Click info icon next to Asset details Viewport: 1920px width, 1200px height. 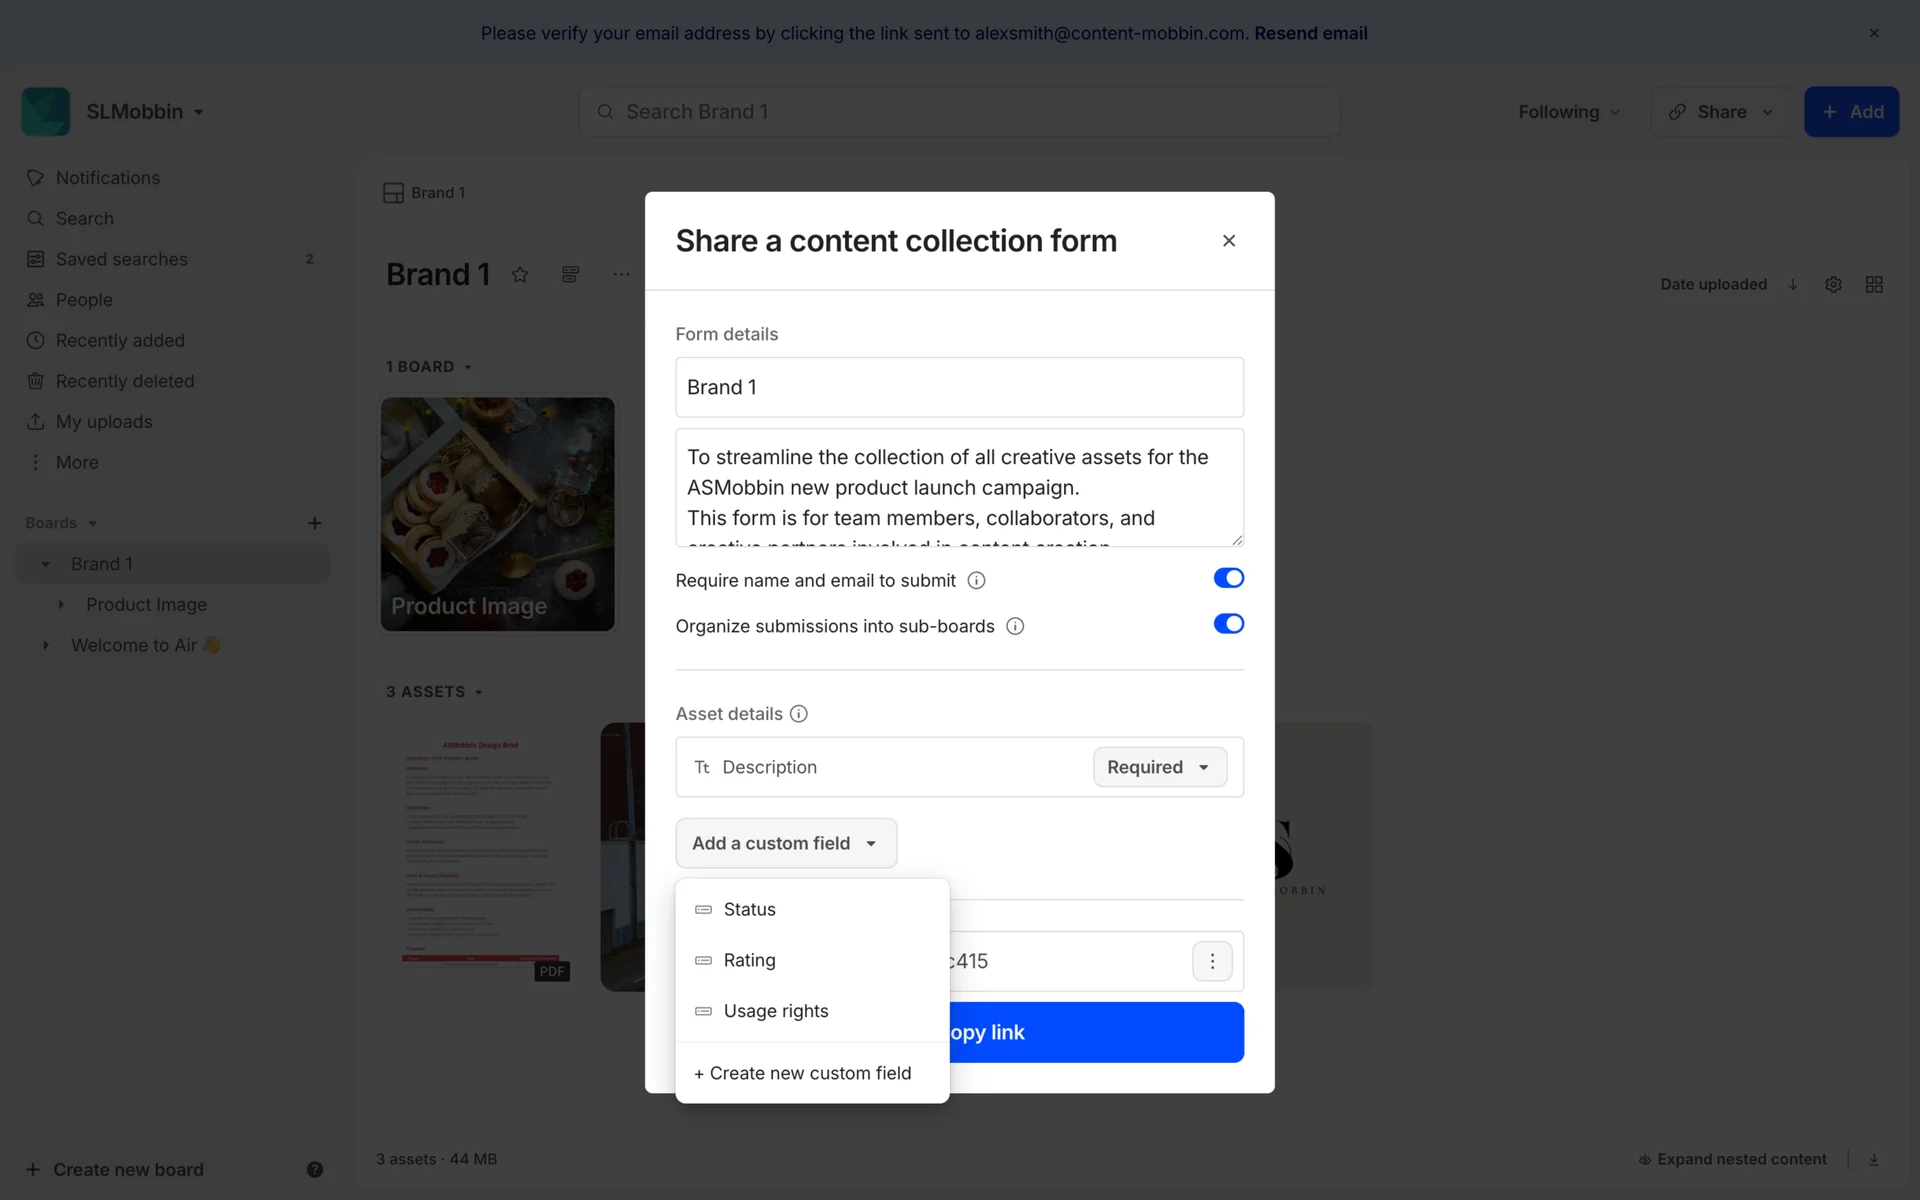[798, 714]
